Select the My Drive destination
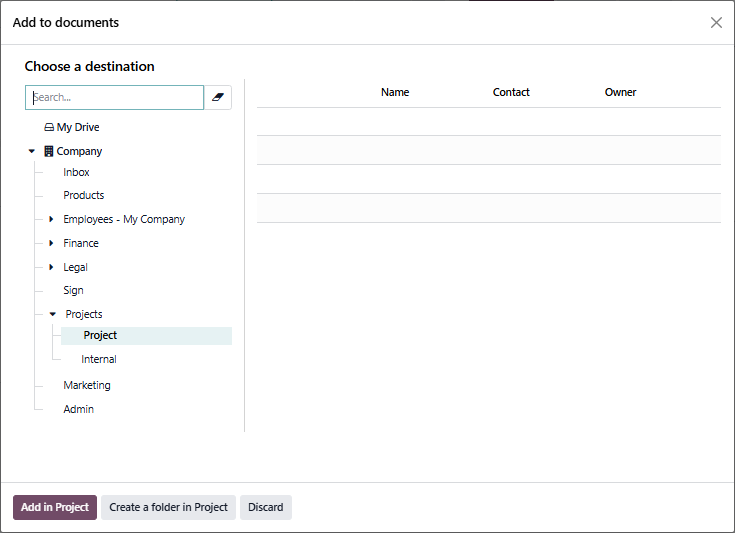Screen dimensions: 735x533 pos(78,127)
